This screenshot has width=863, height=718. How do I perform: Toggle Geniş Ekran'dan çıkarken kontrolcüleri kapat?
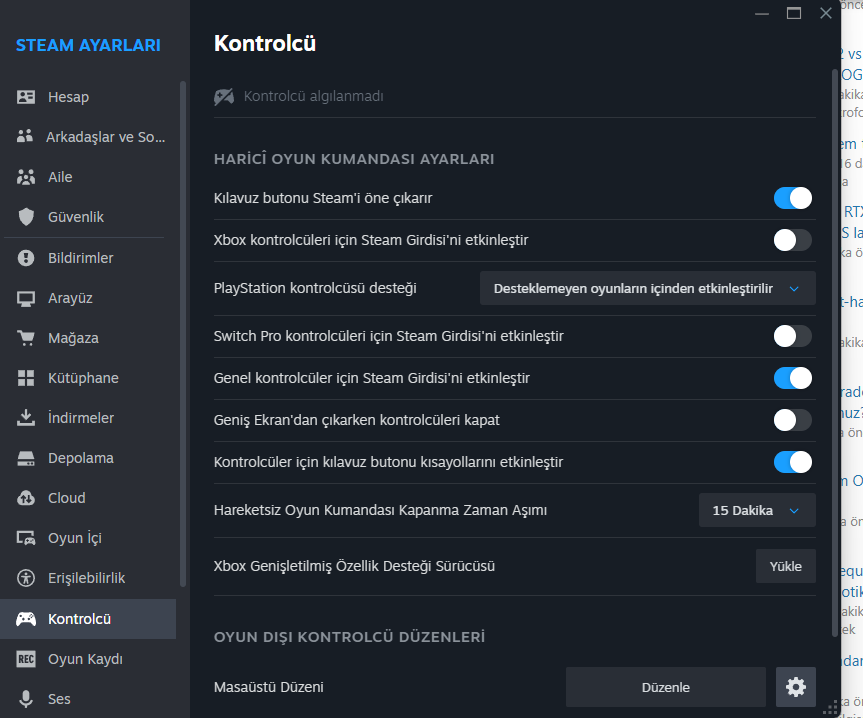click(793, 420)
